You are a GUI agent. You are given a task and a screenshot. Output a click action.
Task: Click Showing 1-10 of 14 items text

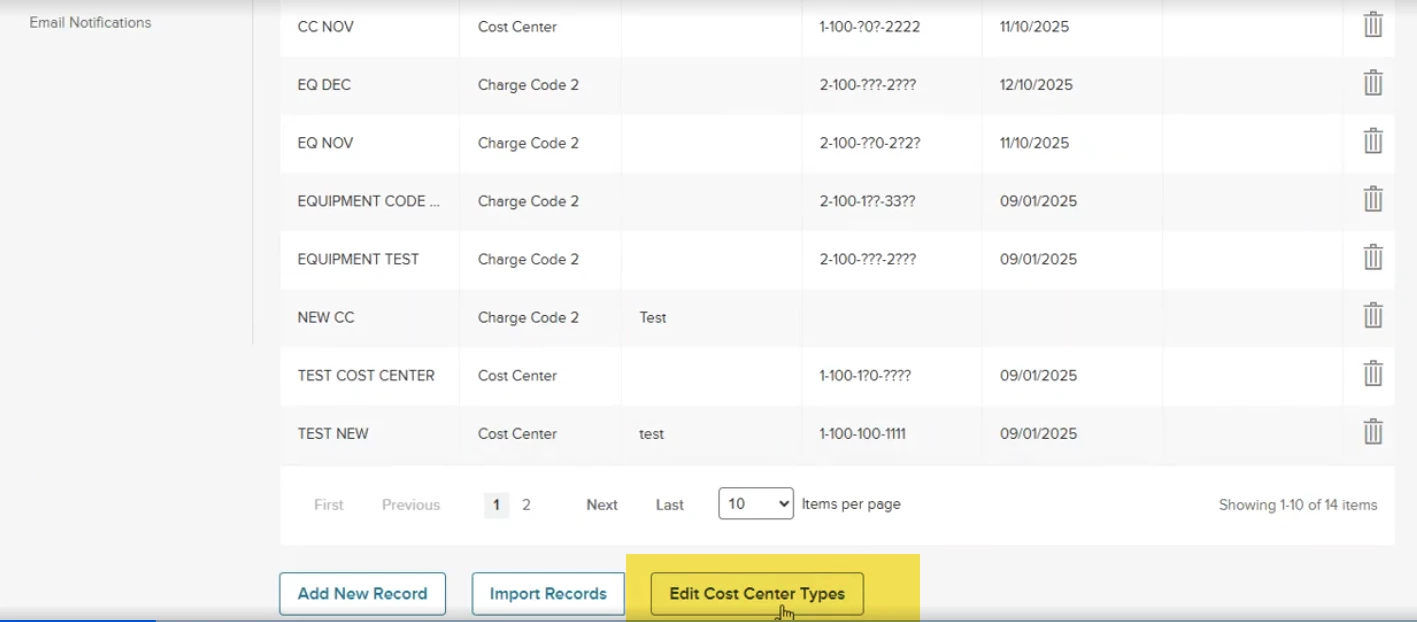[x=1298, y=505]
